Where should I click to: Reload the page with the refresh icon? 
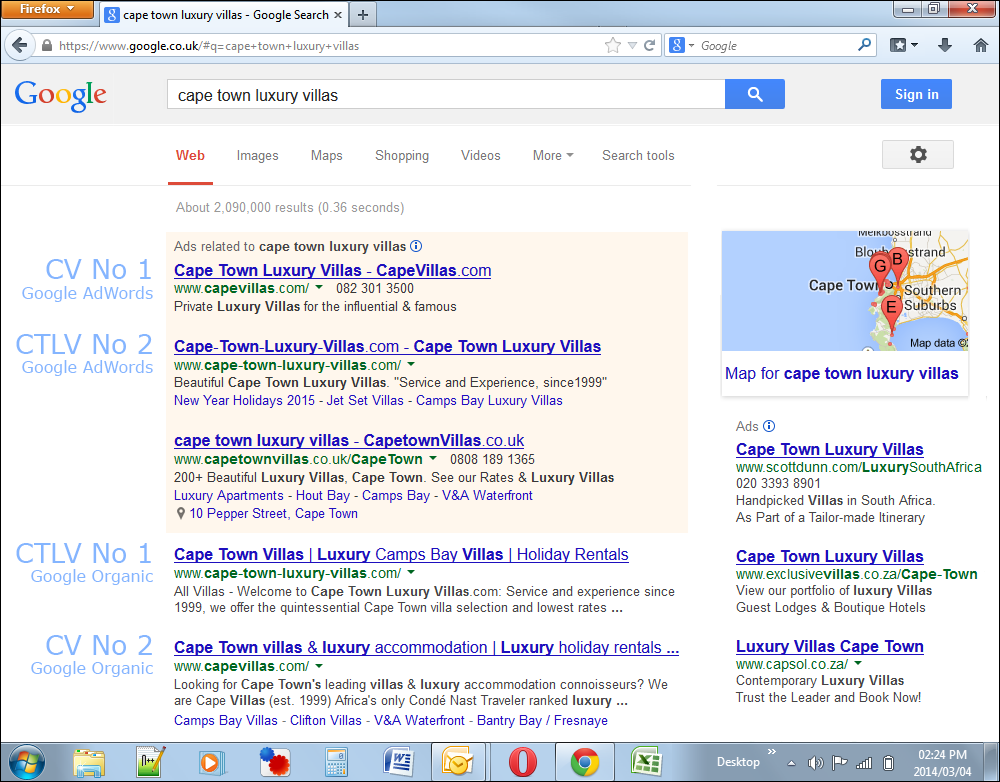point(649,45)
